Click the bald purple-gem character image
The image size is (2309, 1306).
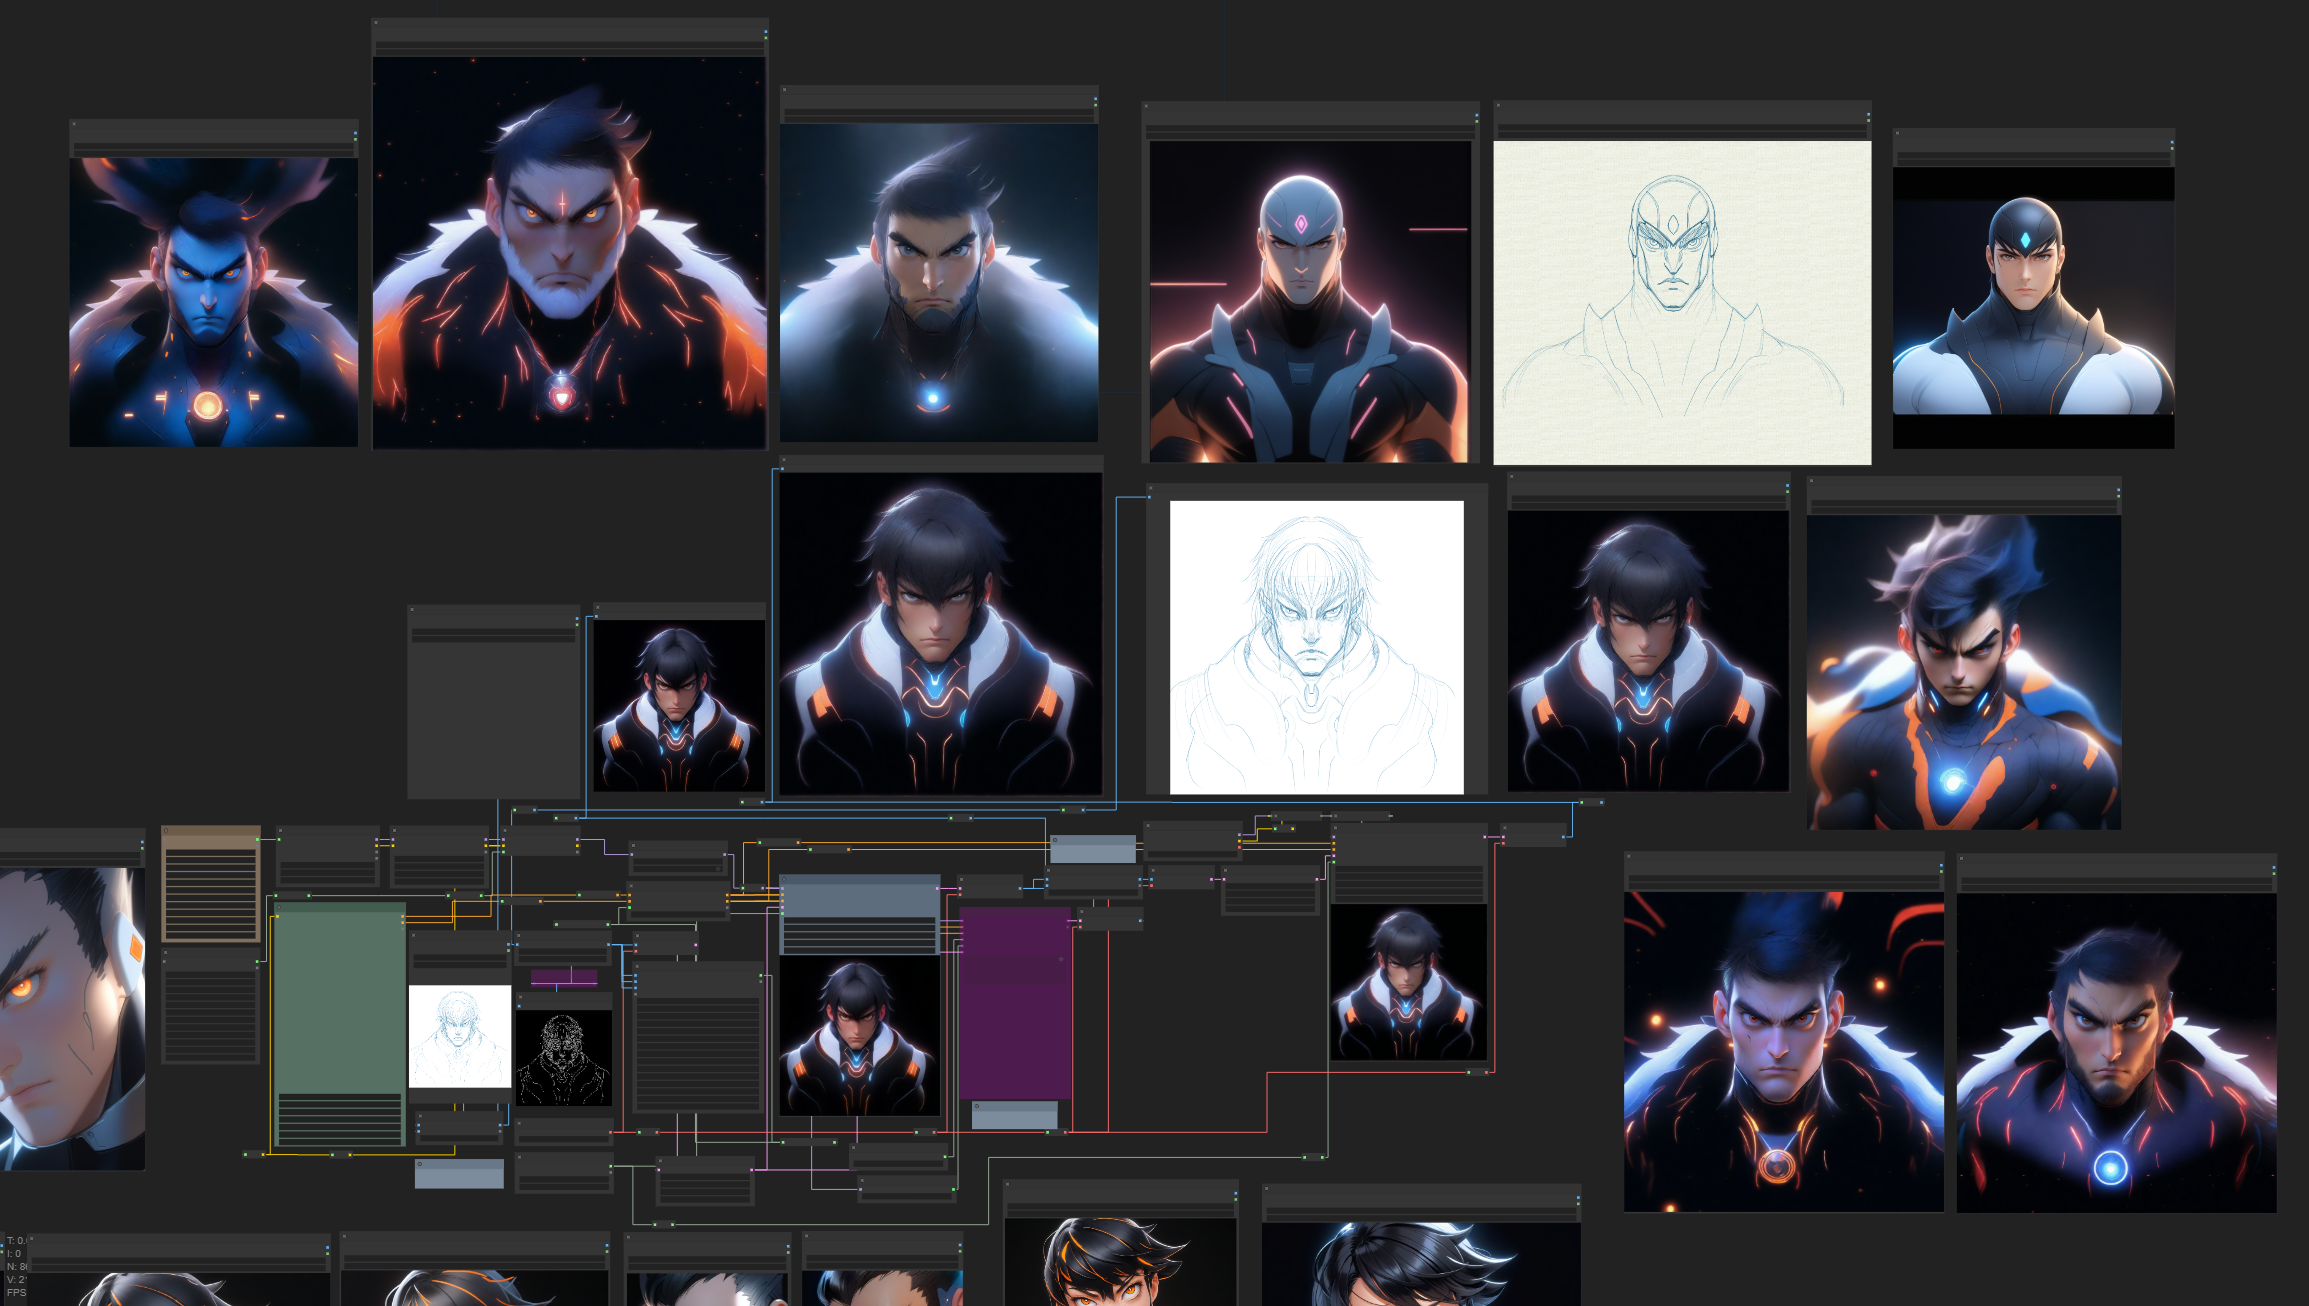tap(1309, 301)
